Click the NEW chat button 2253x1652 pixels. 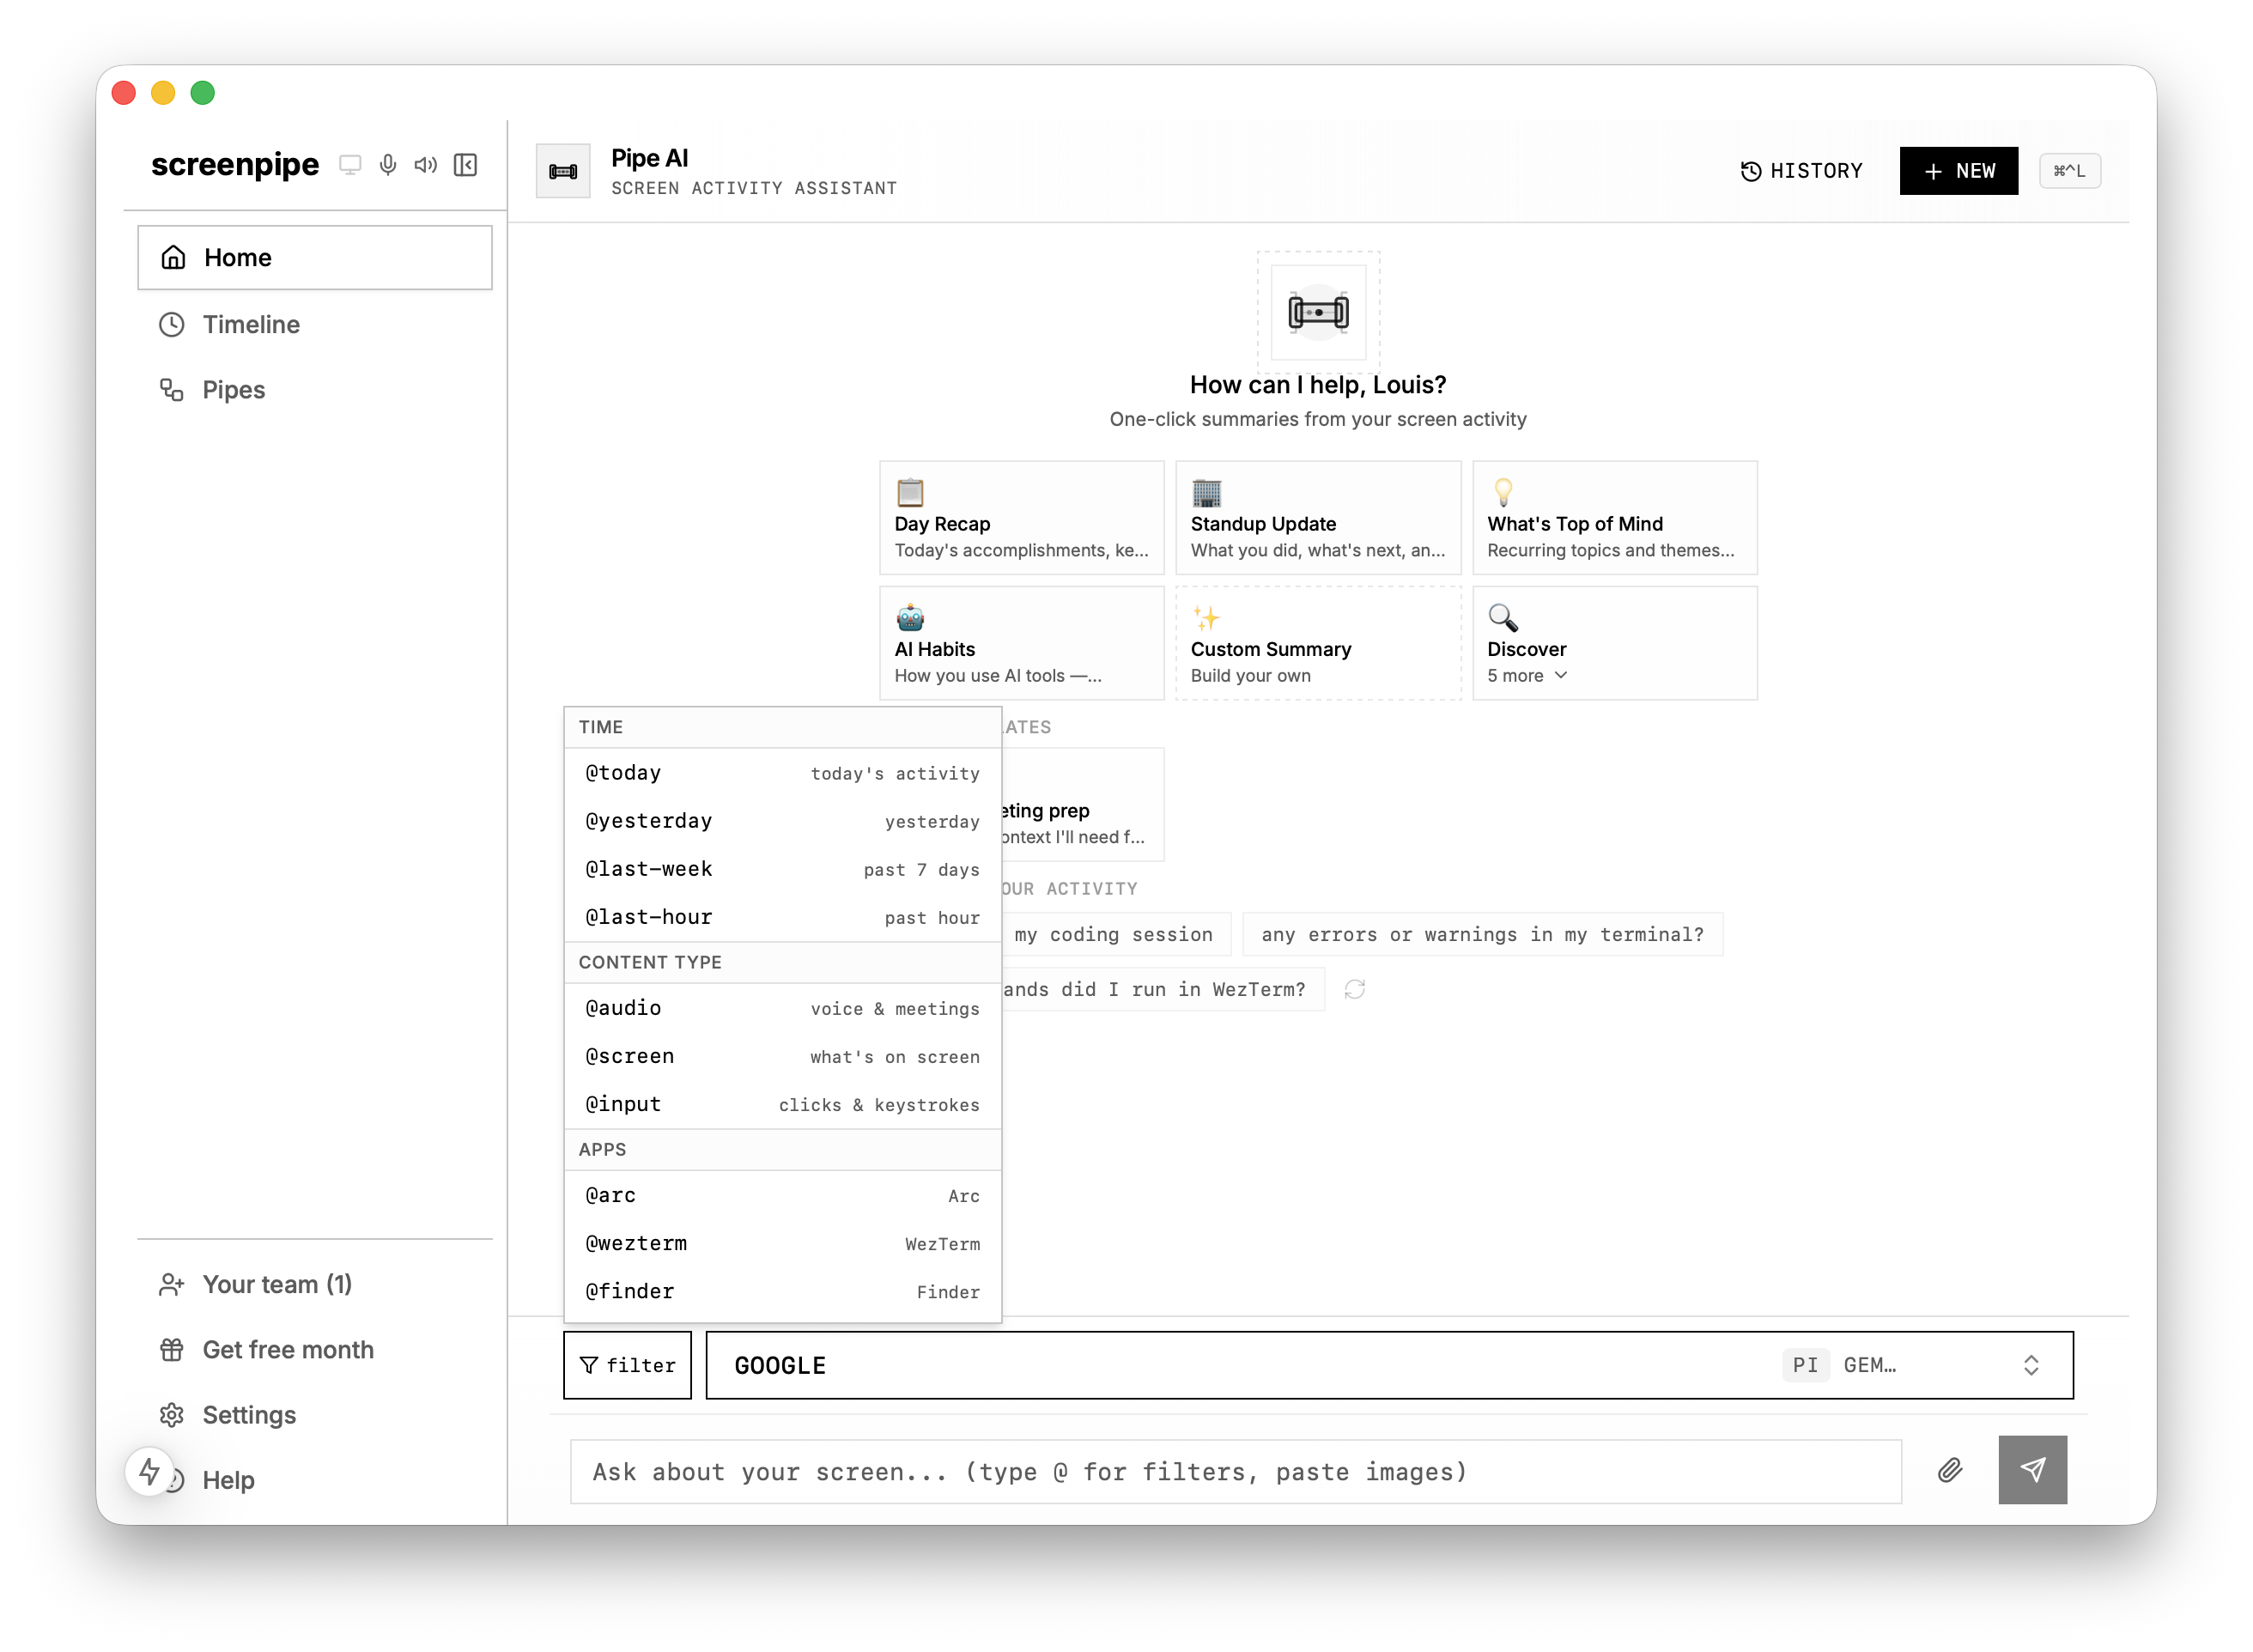(x=1958, y=171)
